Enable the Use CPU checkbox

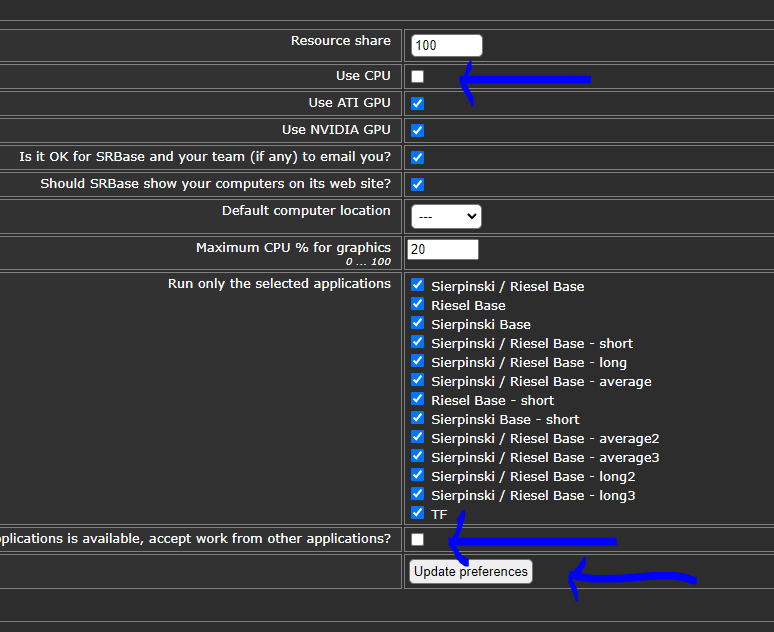point(417,76)
